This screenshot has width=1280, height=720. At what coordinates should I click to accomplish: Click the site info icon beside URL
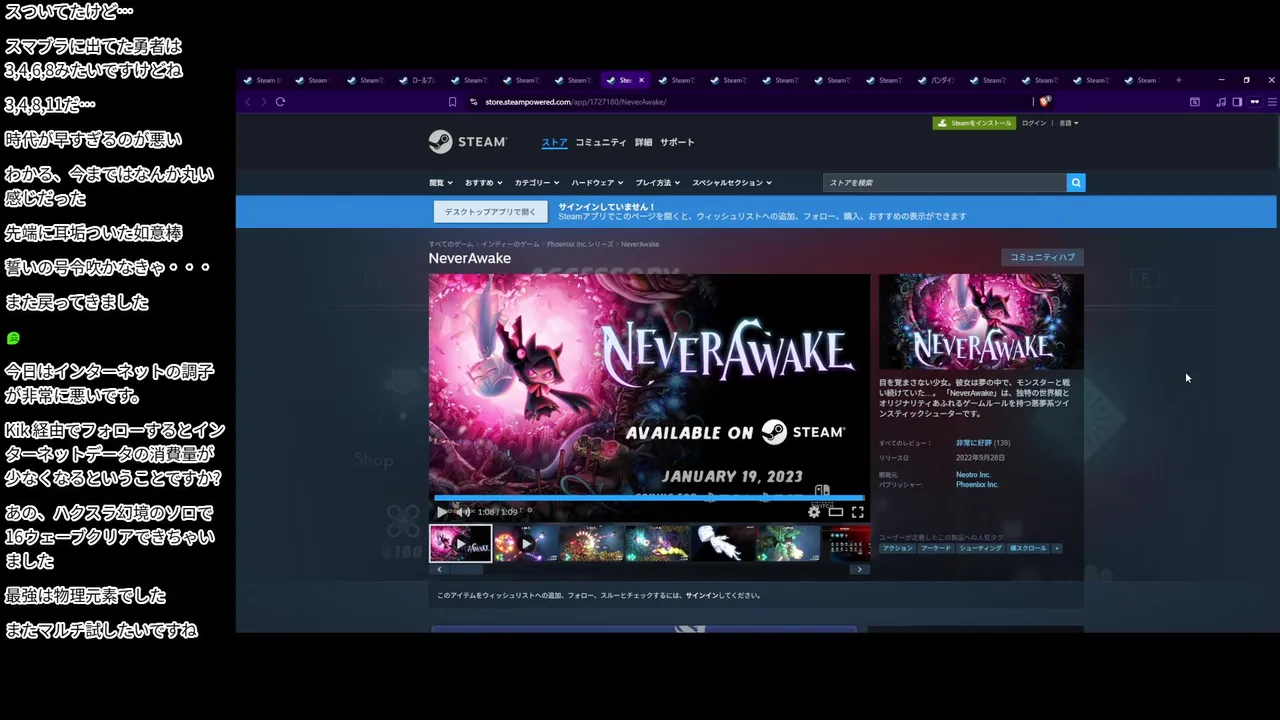point(475,102)
